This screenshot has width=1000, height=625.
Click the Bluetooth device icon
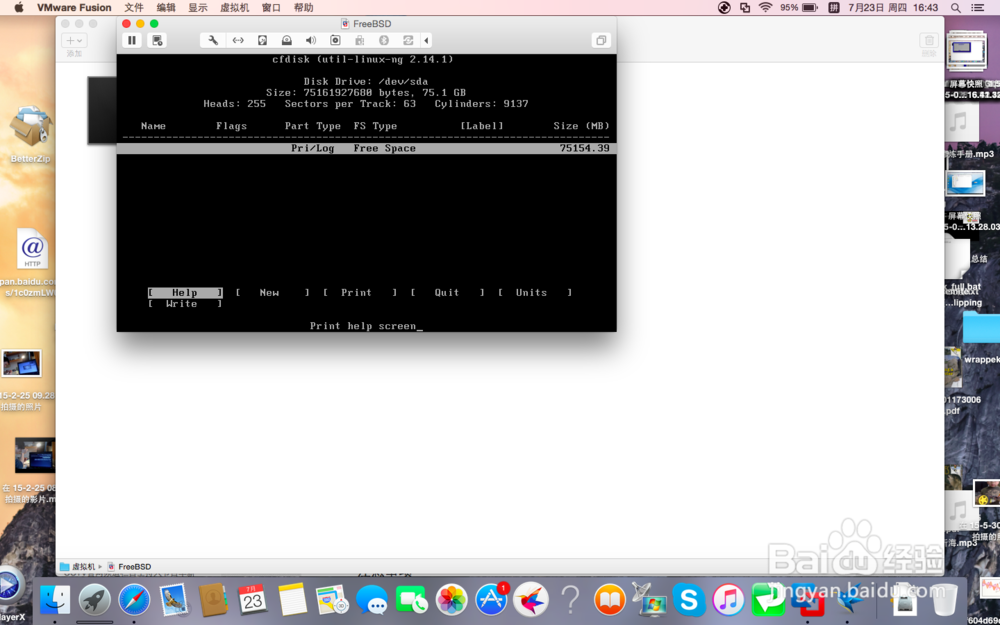click(x=384, y=40)
